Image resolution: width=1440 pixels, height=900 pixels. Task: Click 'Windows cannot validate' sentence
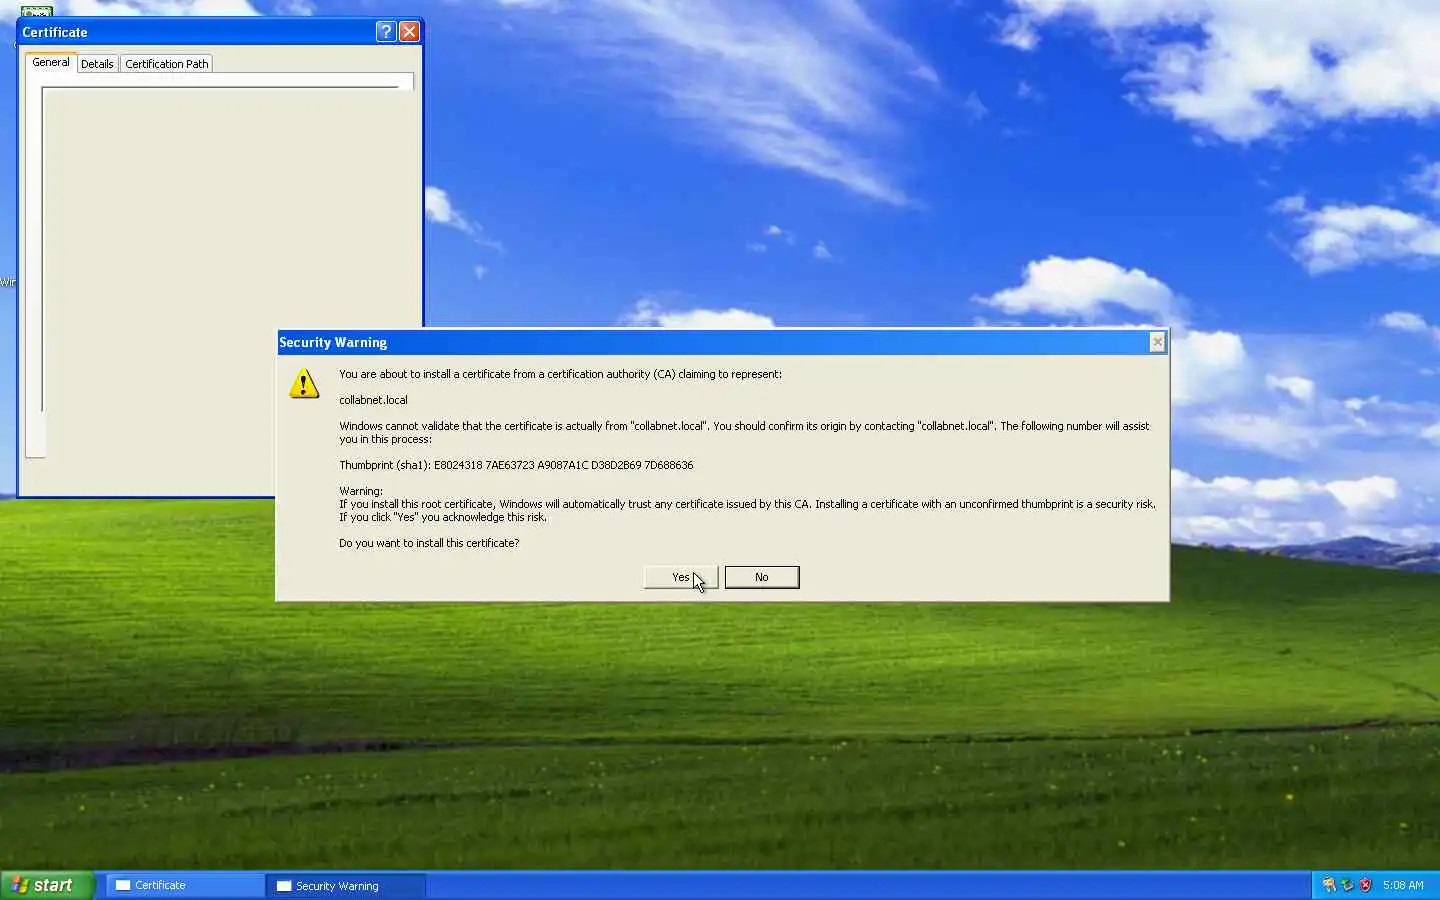tap(744, 432)
